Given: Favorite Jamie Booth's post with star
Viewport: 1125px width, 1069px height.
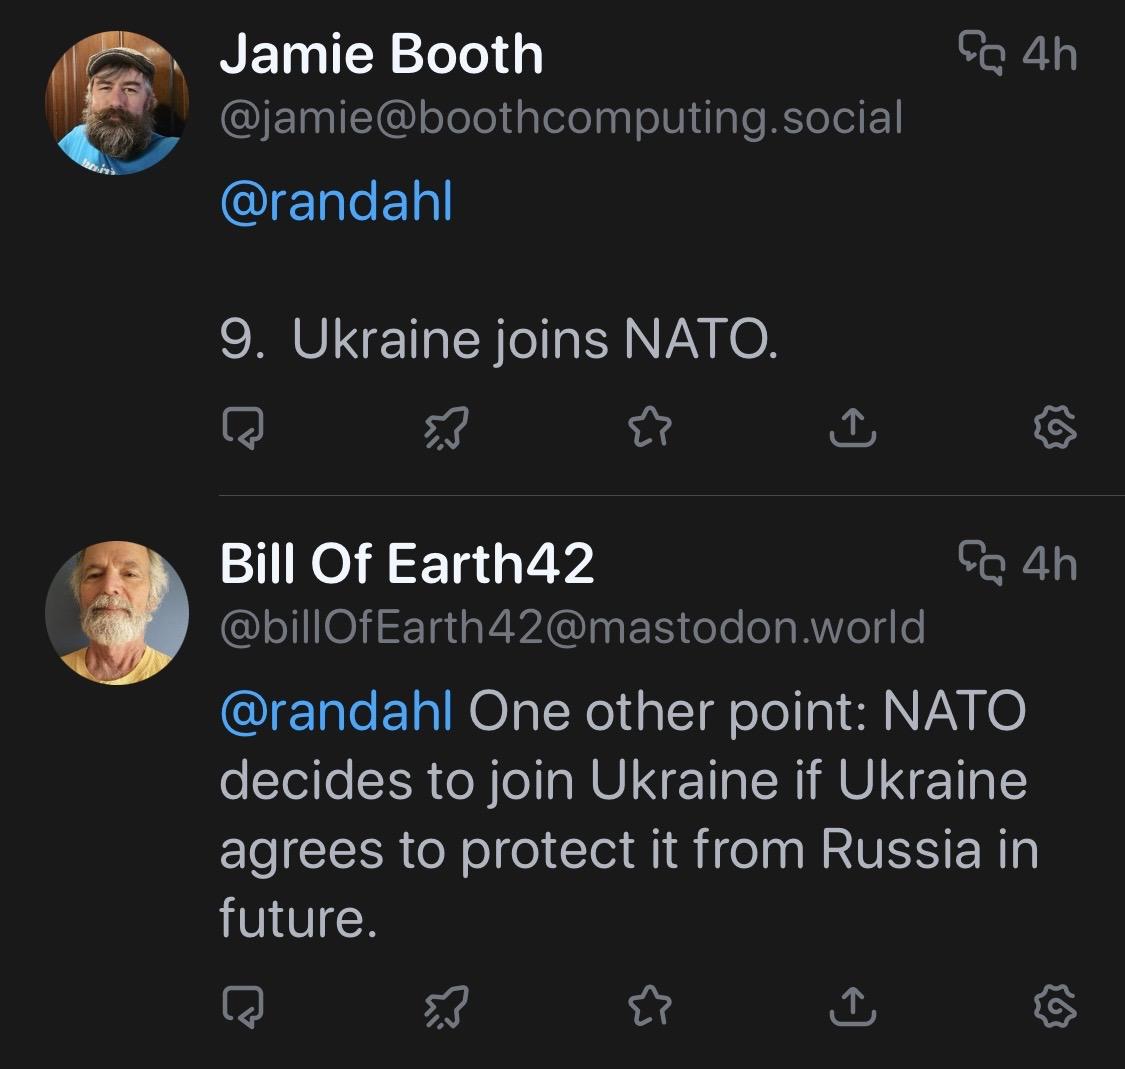Looking at the screenshot, I should click(649, 429).
